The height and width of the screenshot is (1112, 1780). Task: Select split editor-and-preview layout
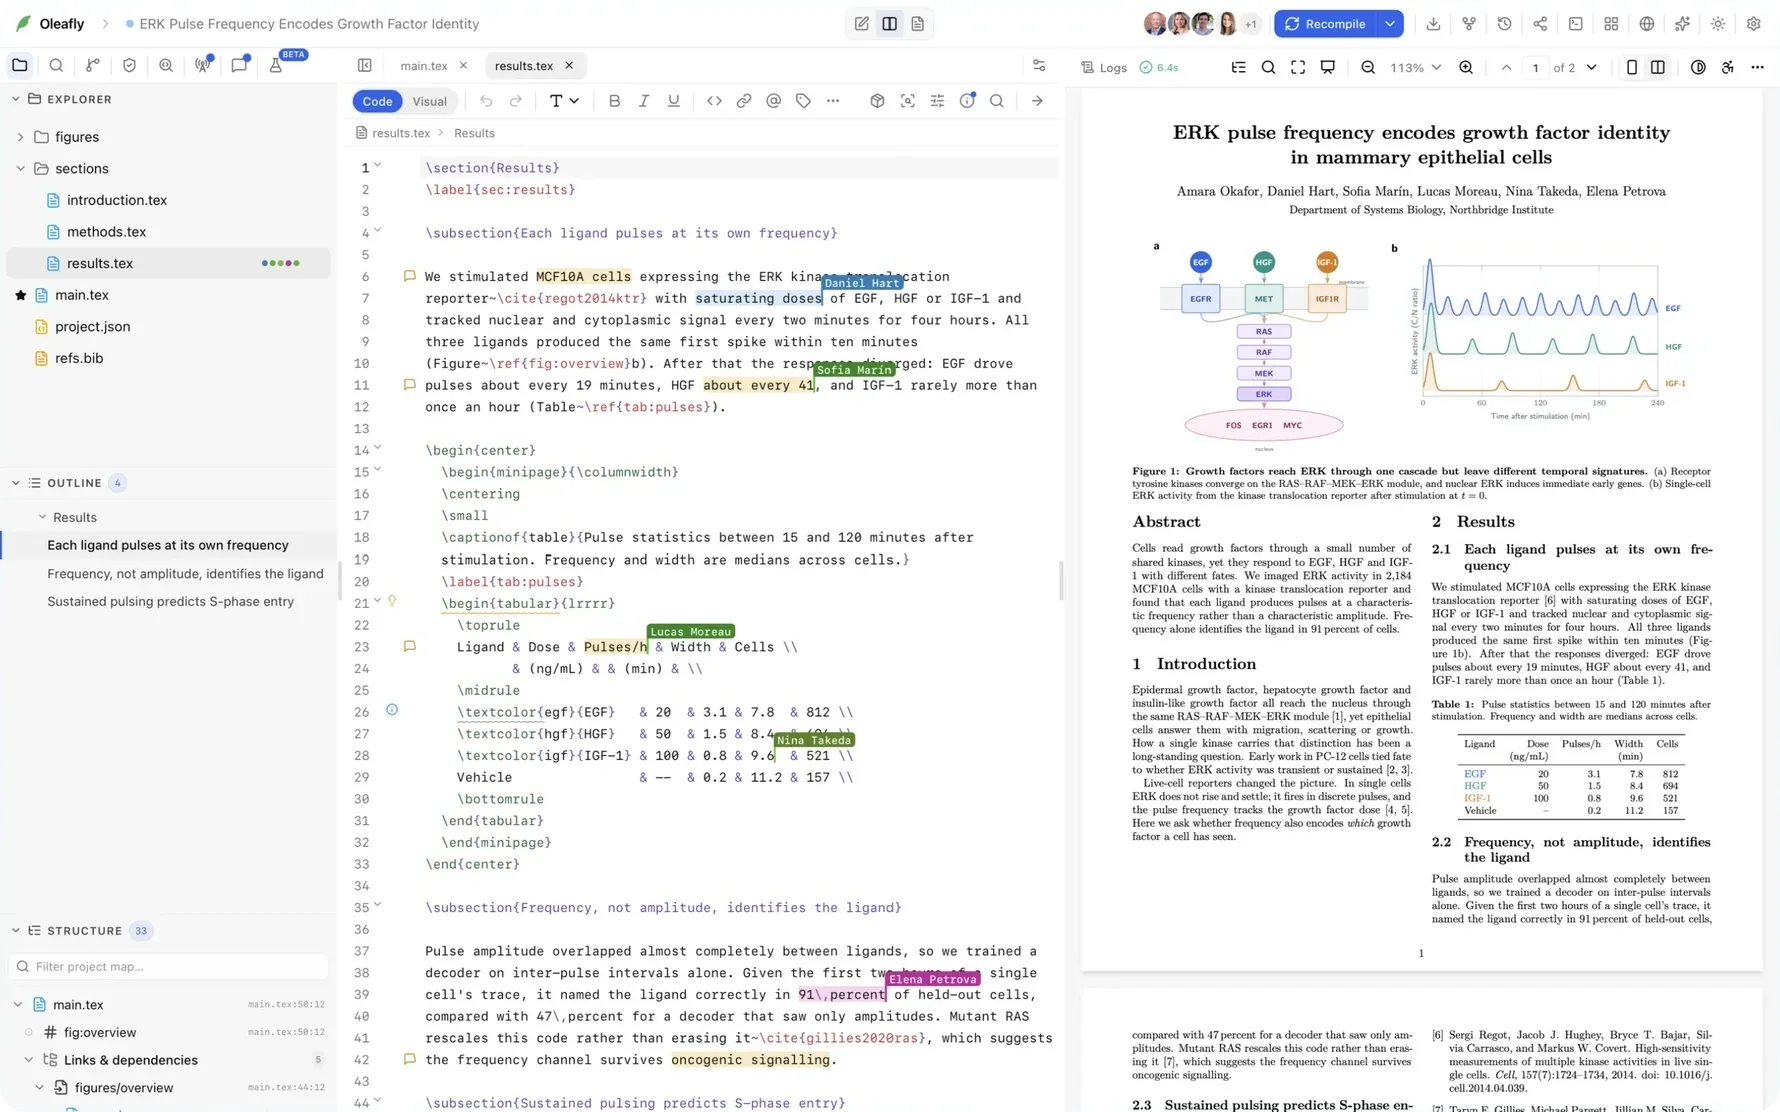click(x=889, y=24)
